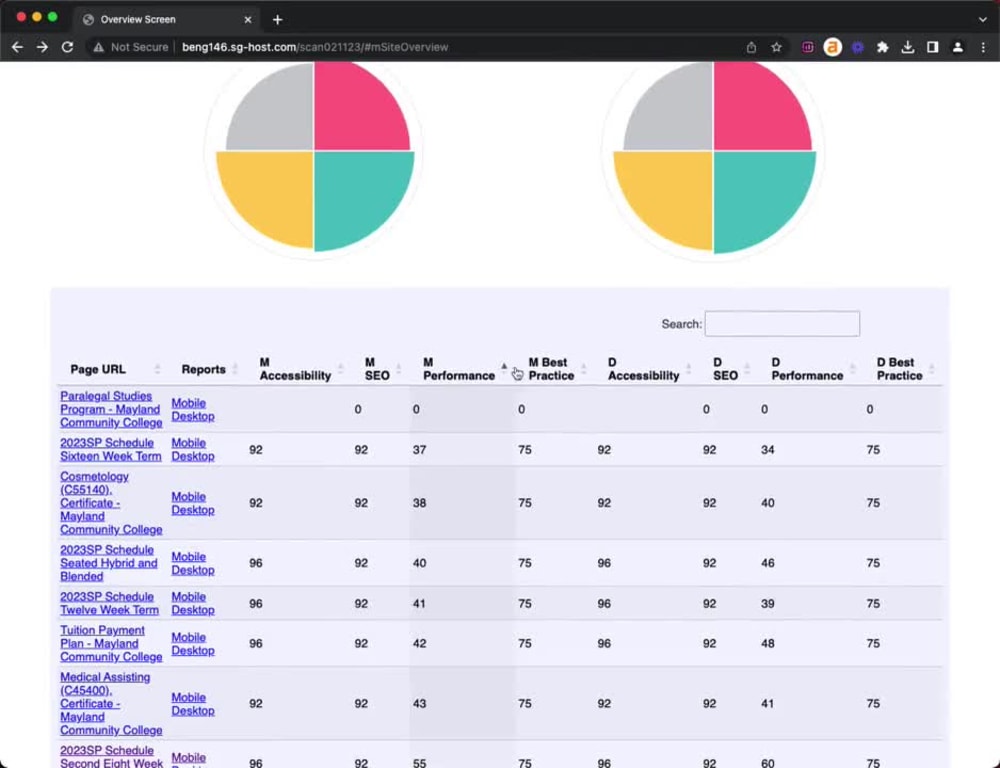Click the Search input field
This screenshot has height=768, width=1000.
[782, 324]
